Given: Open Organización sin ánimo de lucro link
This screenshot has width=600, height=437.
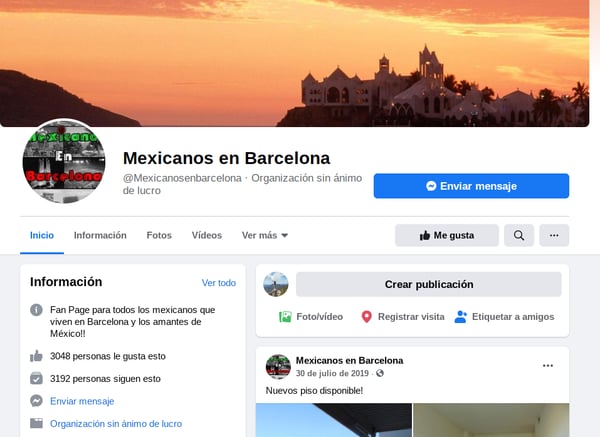Looking at the screenshot, I should tap(116, 424).
